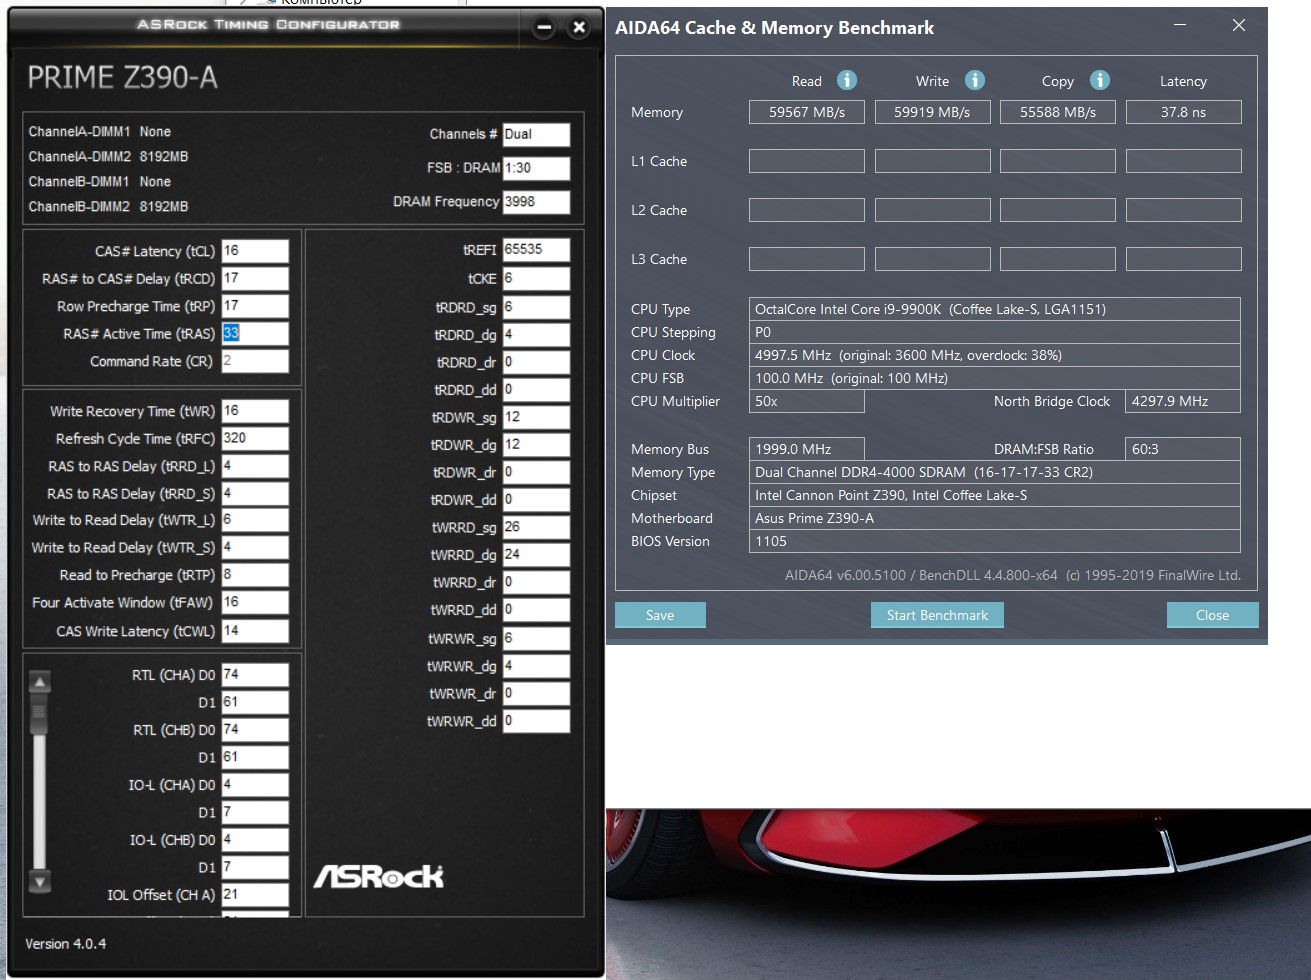Close AIDA64 window with the title-bar X
1311x980 pixels.
1239,26
